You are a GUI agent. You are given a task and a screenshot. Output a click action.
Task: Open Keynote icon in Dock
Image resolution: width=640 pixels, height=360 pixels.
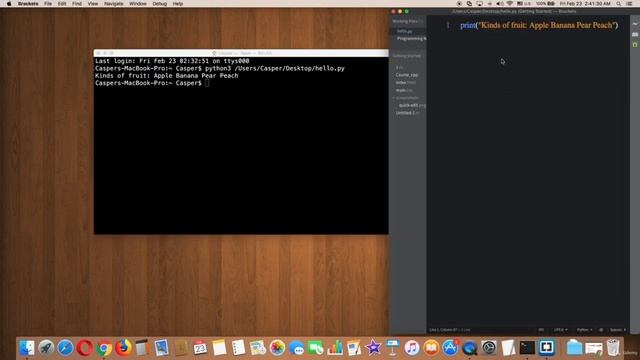(x=392, y=348)
